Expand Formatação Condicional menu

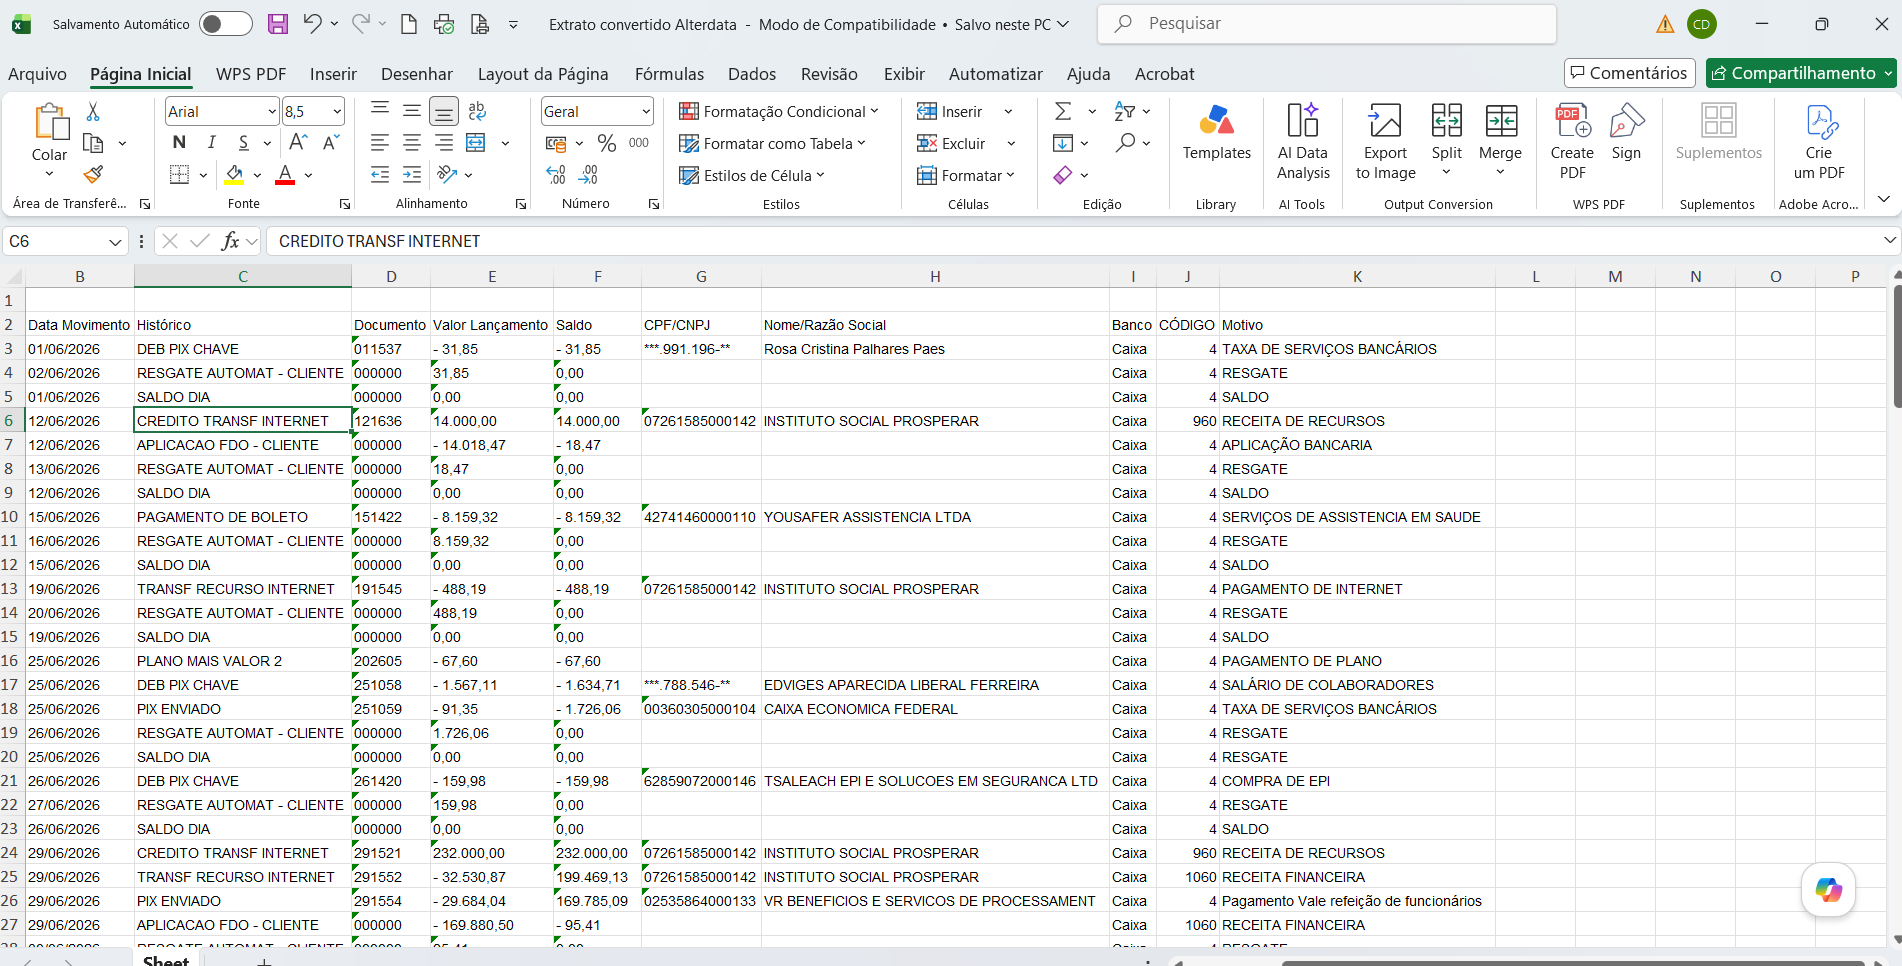pyautogui.click(x=779, y=111)
